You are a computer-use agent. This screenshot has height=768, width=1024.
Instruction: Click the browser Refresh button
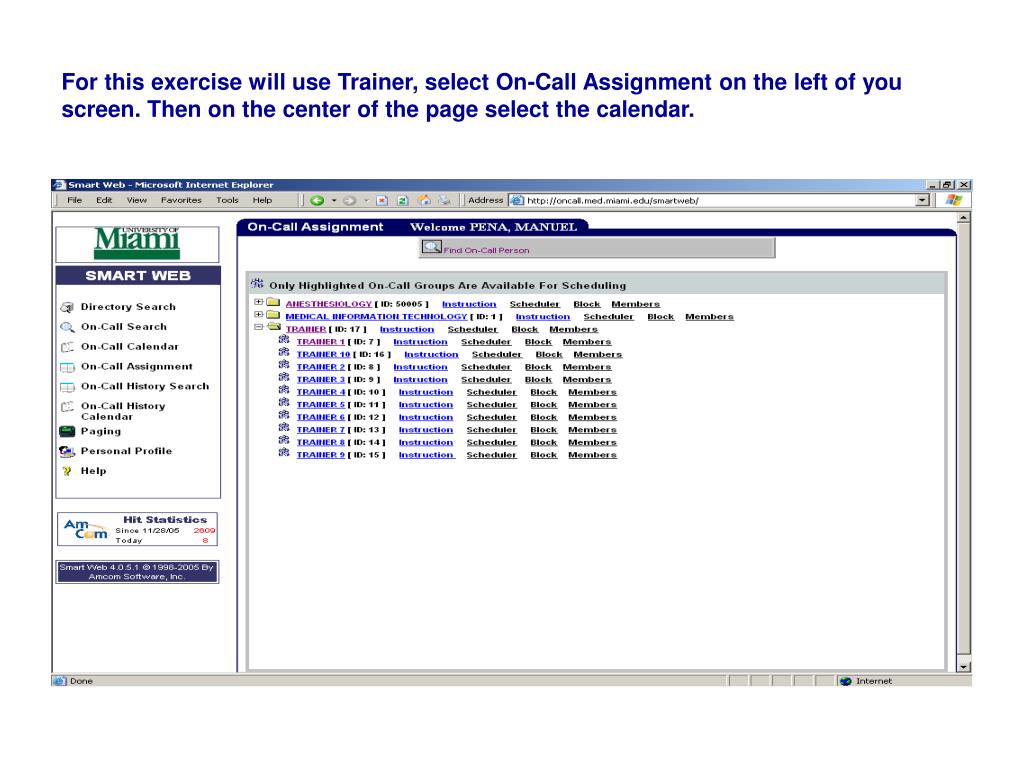point(403,200)
